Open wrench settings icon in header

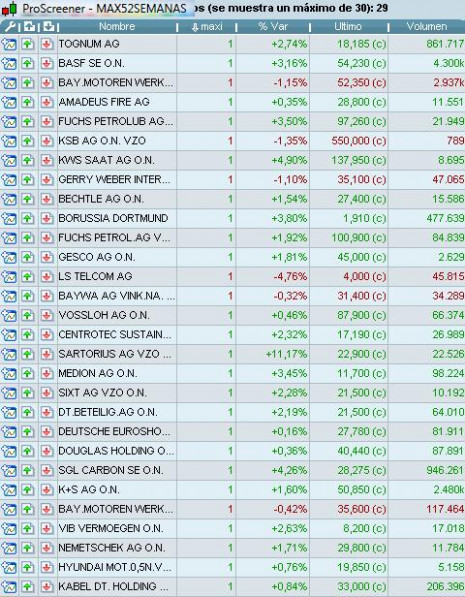coord(9,26)
